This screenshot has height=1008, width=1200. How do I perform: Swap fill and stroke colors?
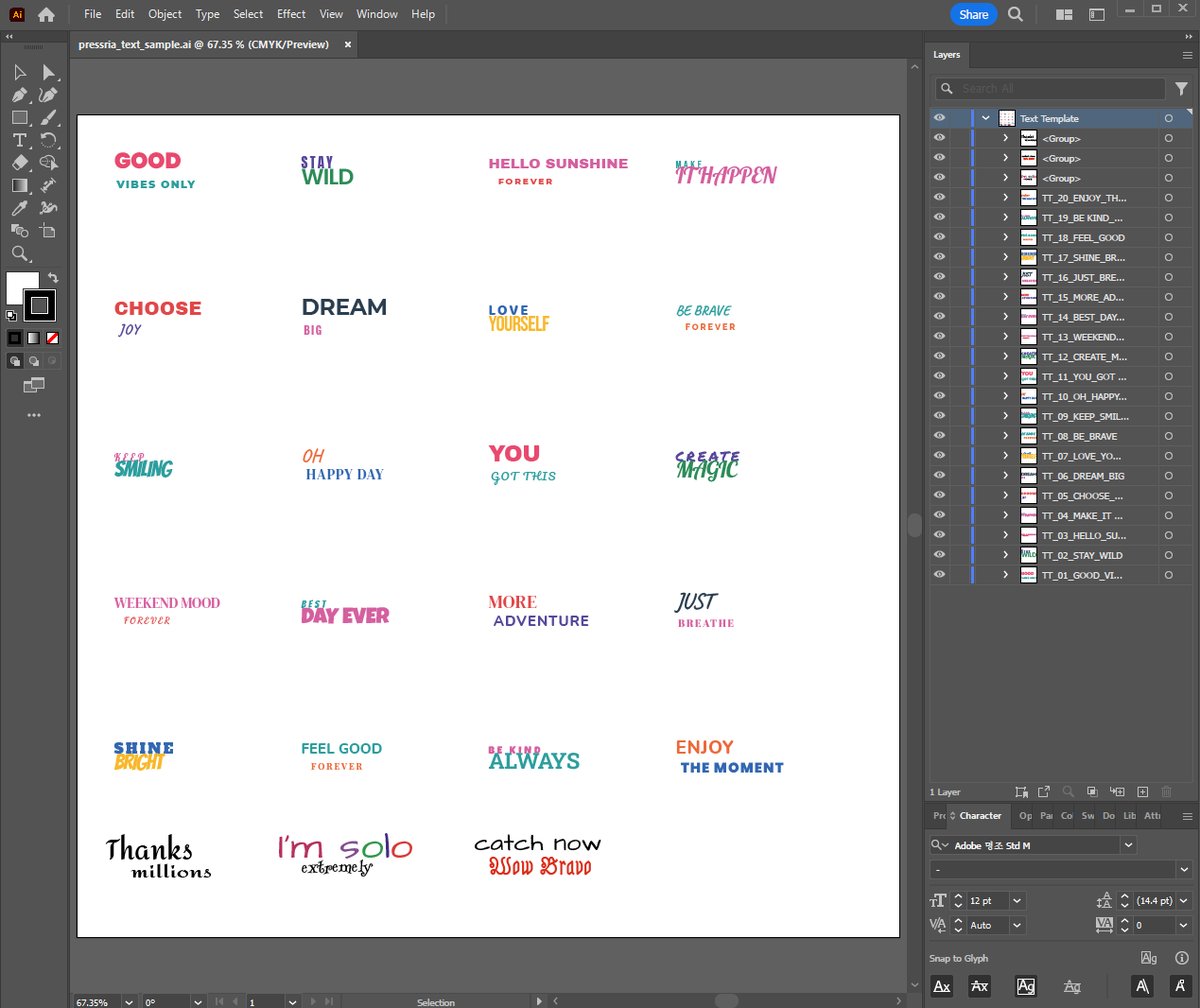pyautogui.click(x=54, y=277)
